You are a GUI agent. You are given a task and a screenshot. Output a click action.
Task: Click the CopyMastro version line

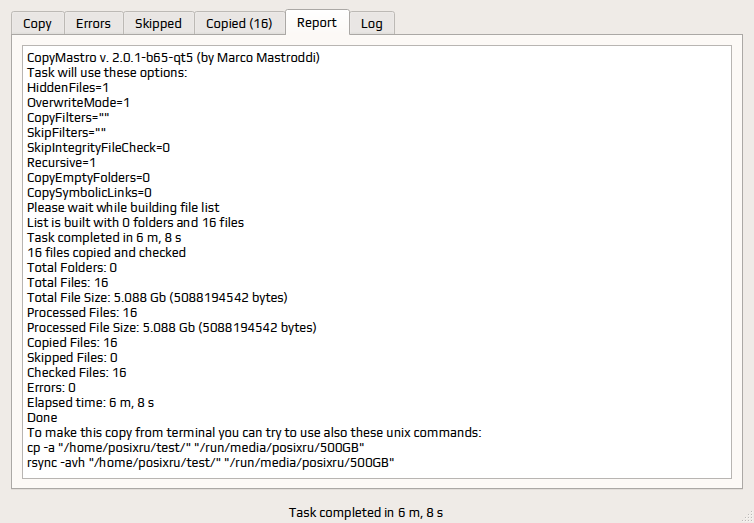click(173, 58)
